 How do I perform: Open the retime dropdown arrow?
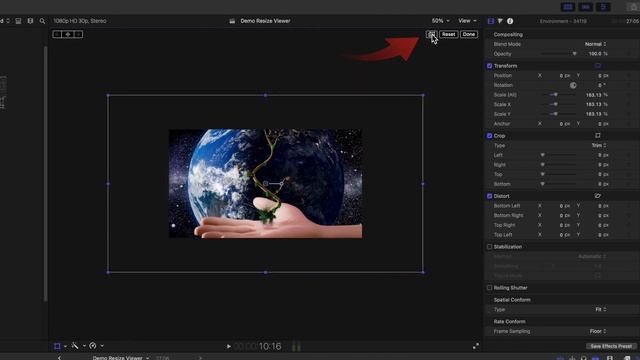click(x=102, y=346)
